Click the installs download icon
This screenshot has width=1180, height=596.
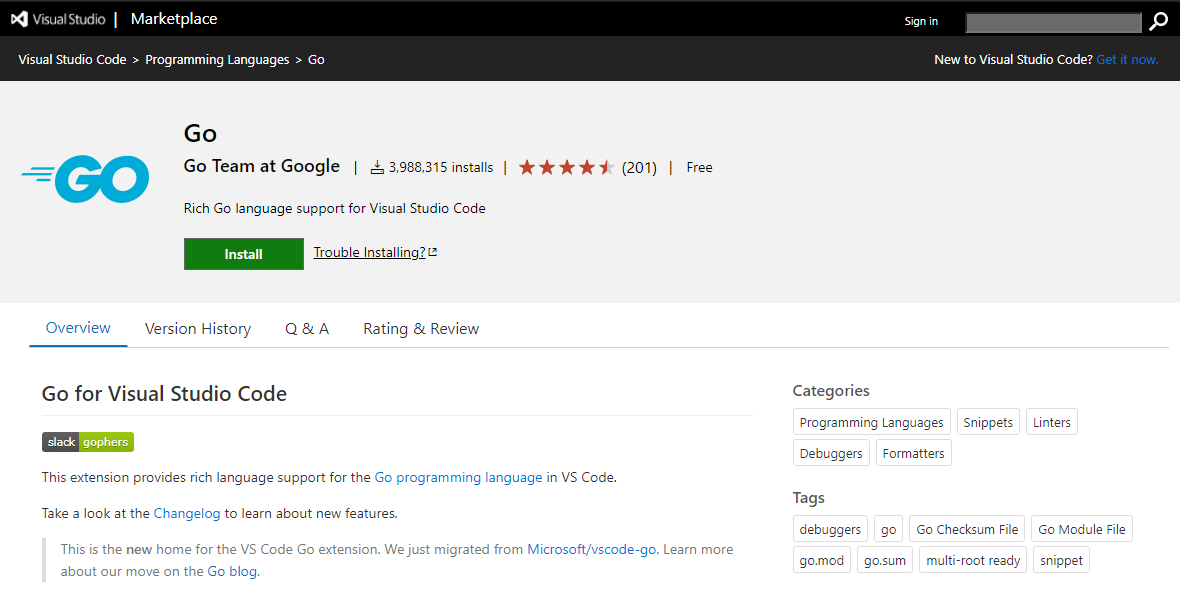pos(377,168)
